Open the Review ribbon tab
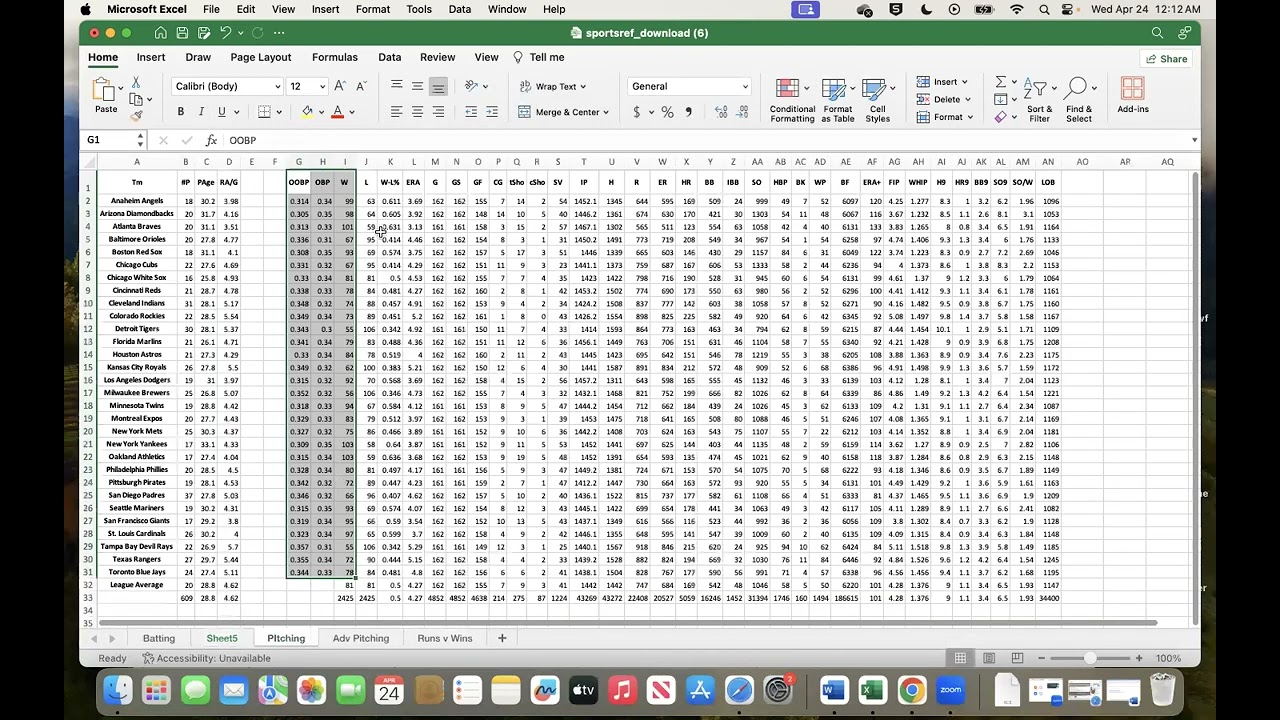The width and height of the screenshot is (1280, 720). coord(437,58)
